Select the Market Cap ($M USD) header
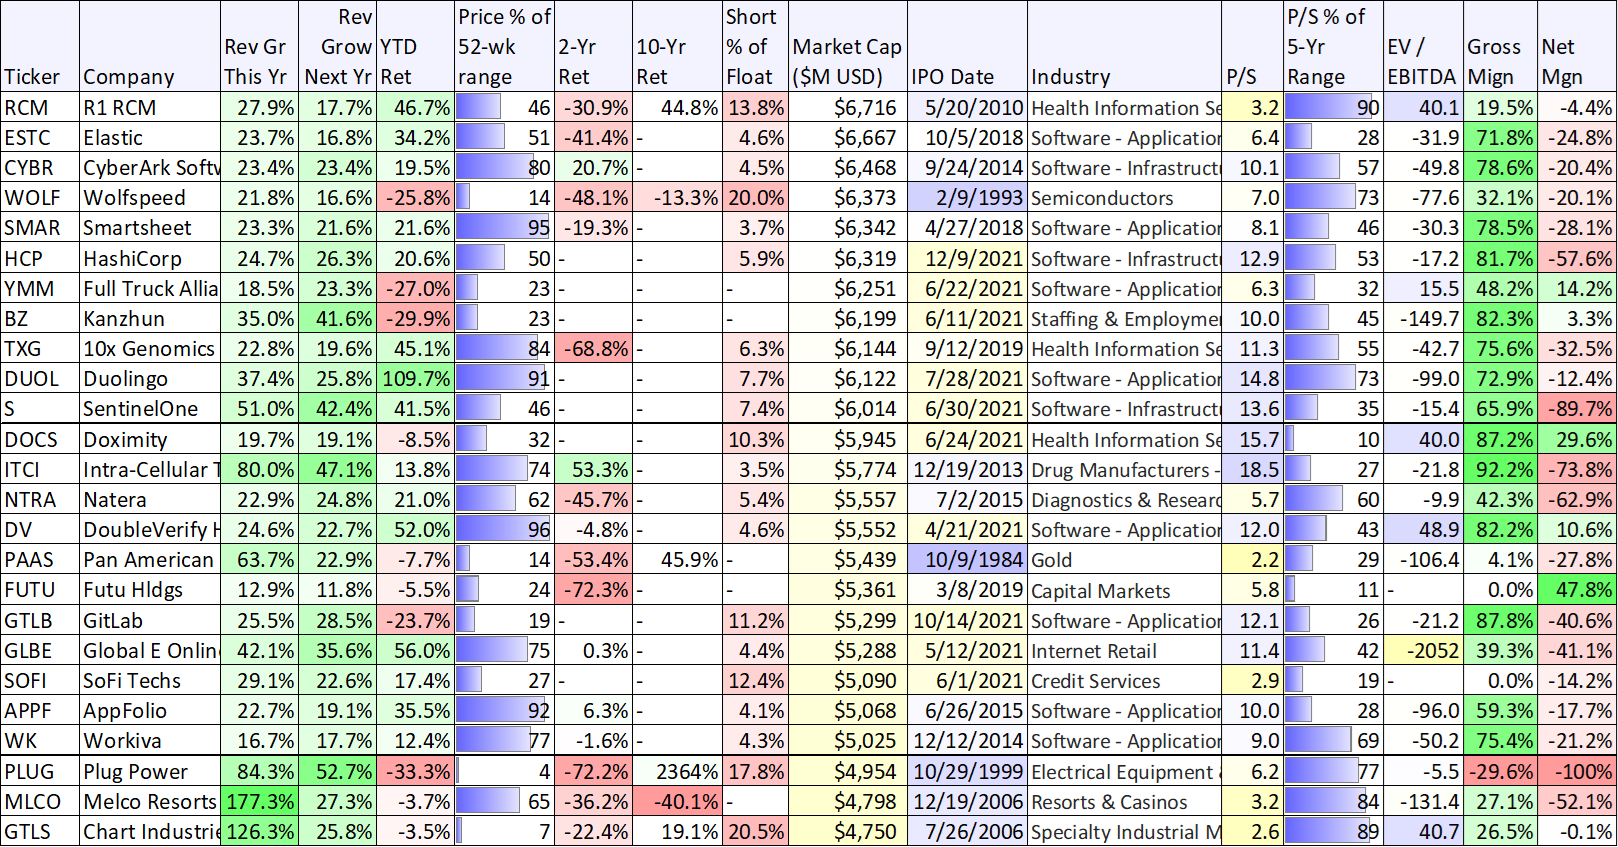 pos(847,47)
